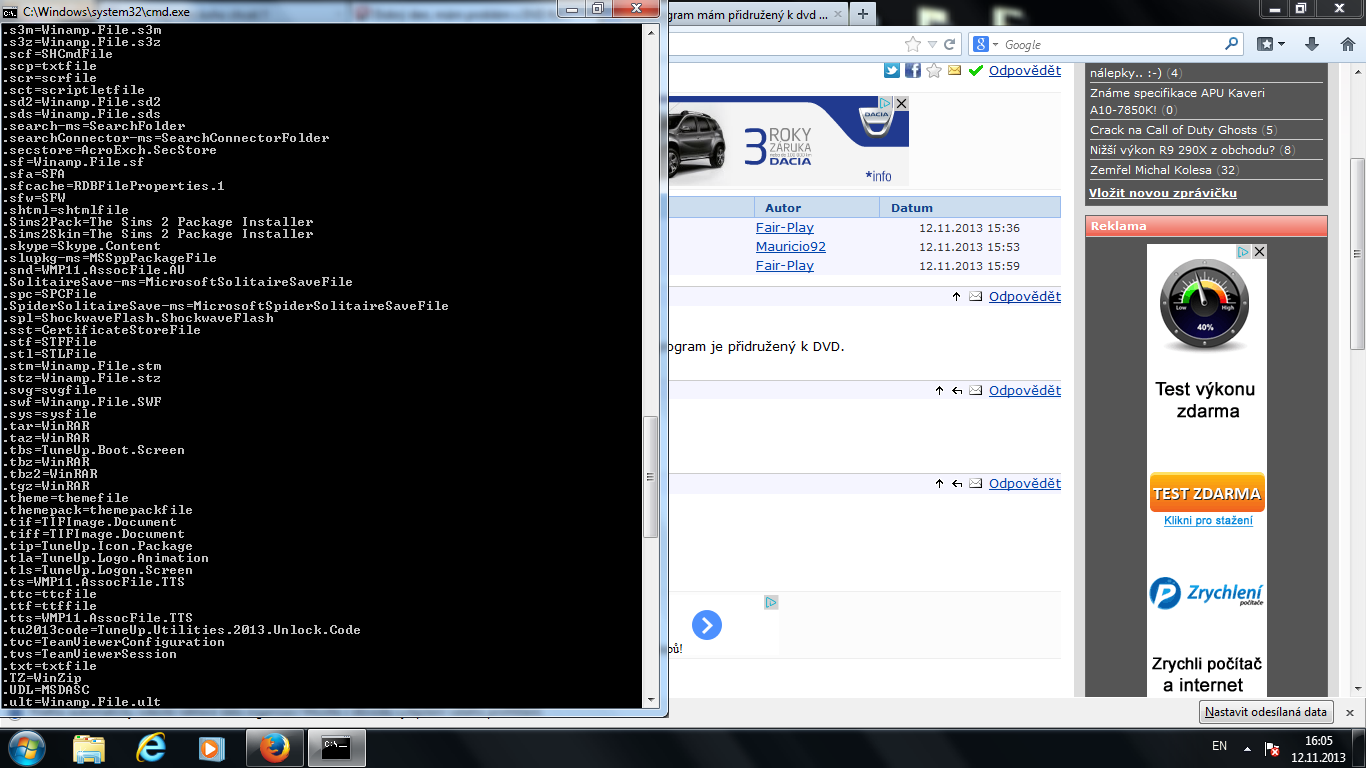The height and width of the screenshot is (768, 1366).
Task: Open Fair-Play author link dated 15:59
Action: (785, 266)
